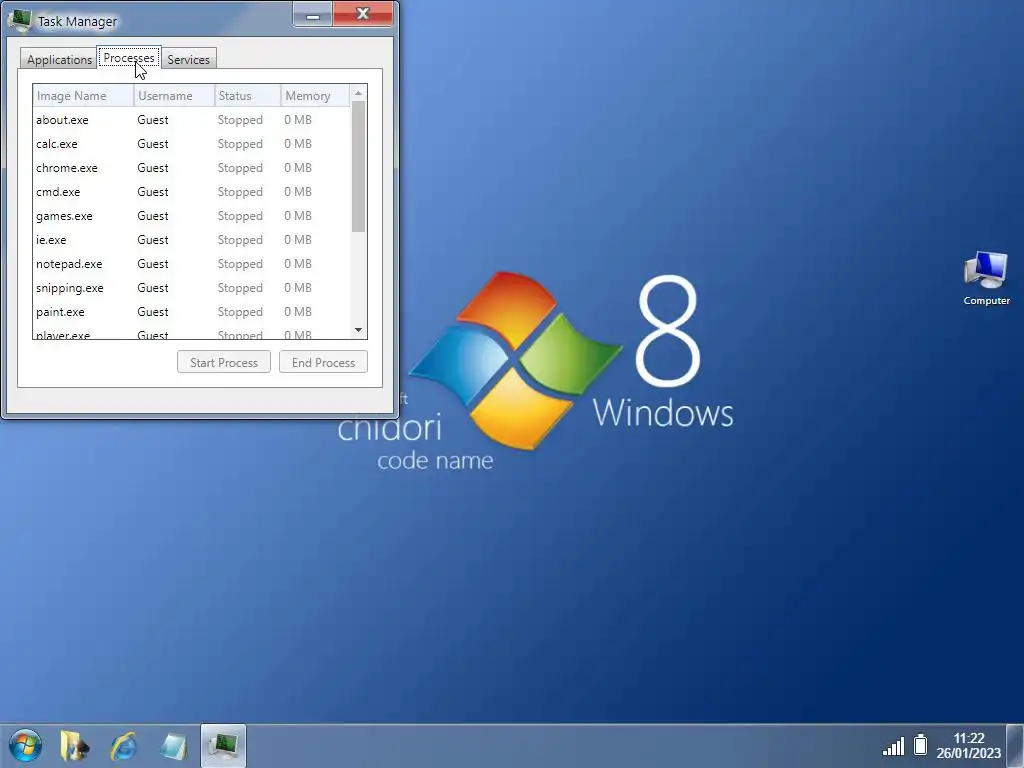Select the games.exe process row
The height and width of the screenshot is (768, 1024).
tap(191, 216)
